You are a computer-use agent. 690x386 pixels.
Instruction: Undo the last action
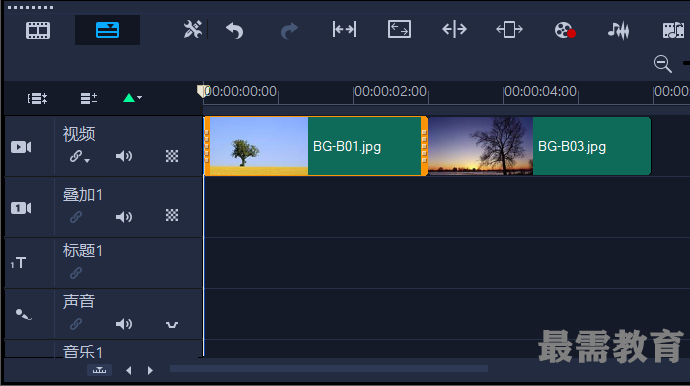235,30
